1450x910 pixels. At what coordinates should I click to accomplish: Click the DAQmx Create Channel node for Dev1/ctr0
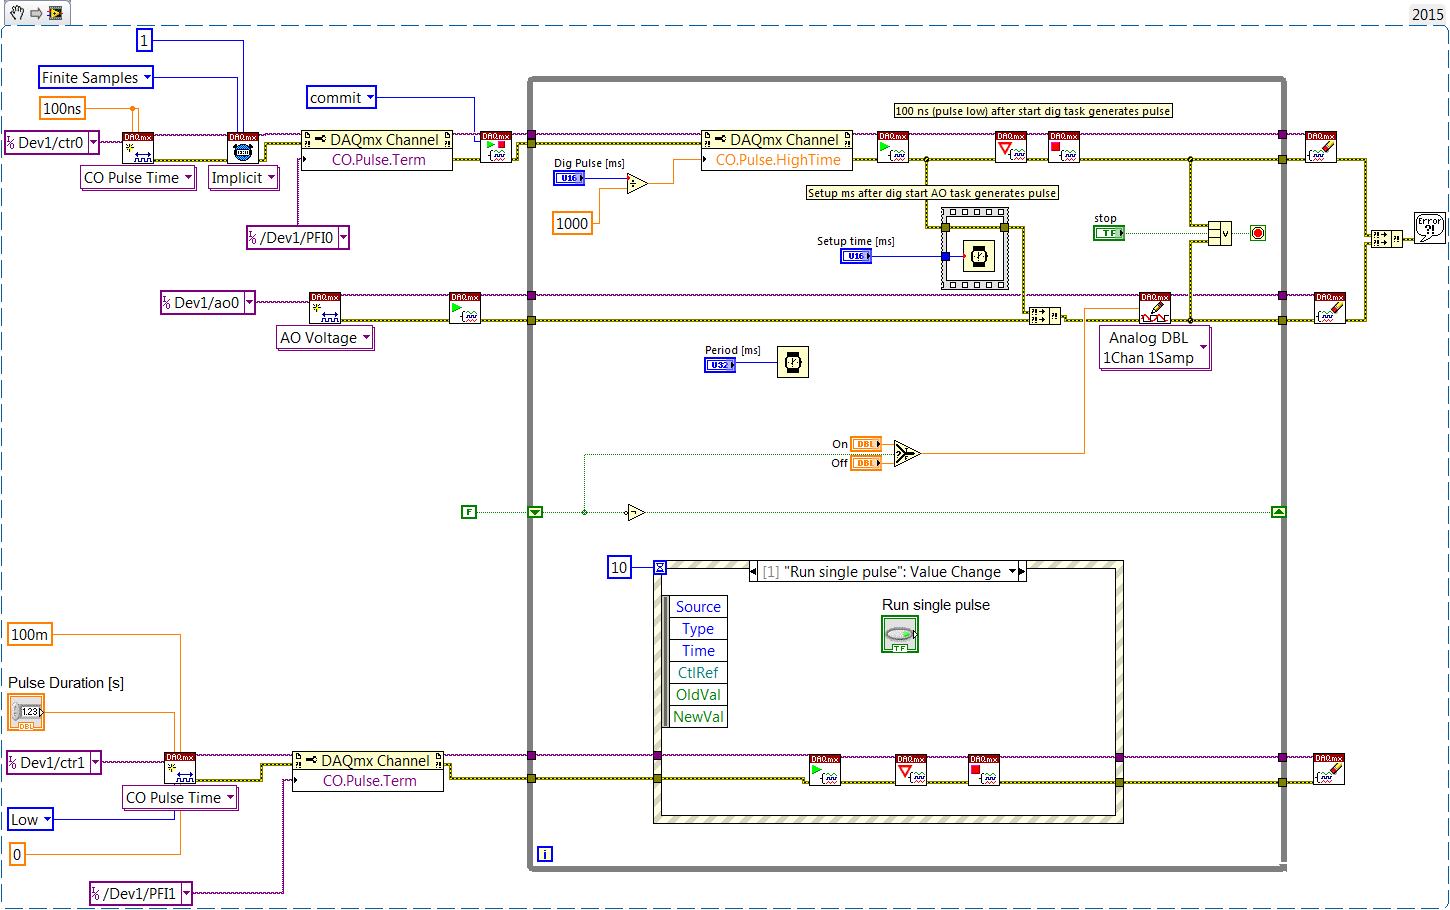coord(138,148)
